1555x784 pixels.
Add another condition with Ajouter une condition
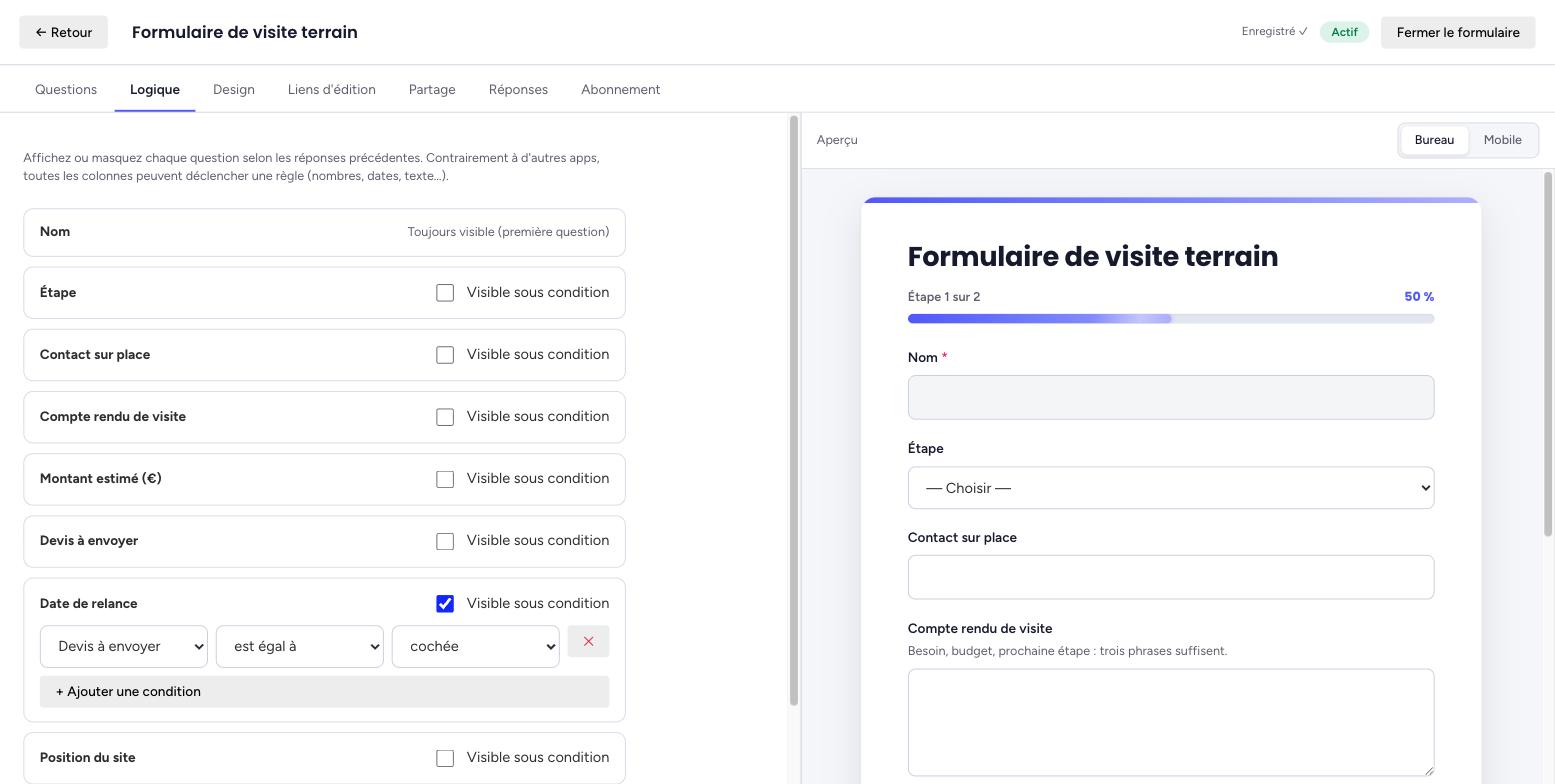click(324, 692)
